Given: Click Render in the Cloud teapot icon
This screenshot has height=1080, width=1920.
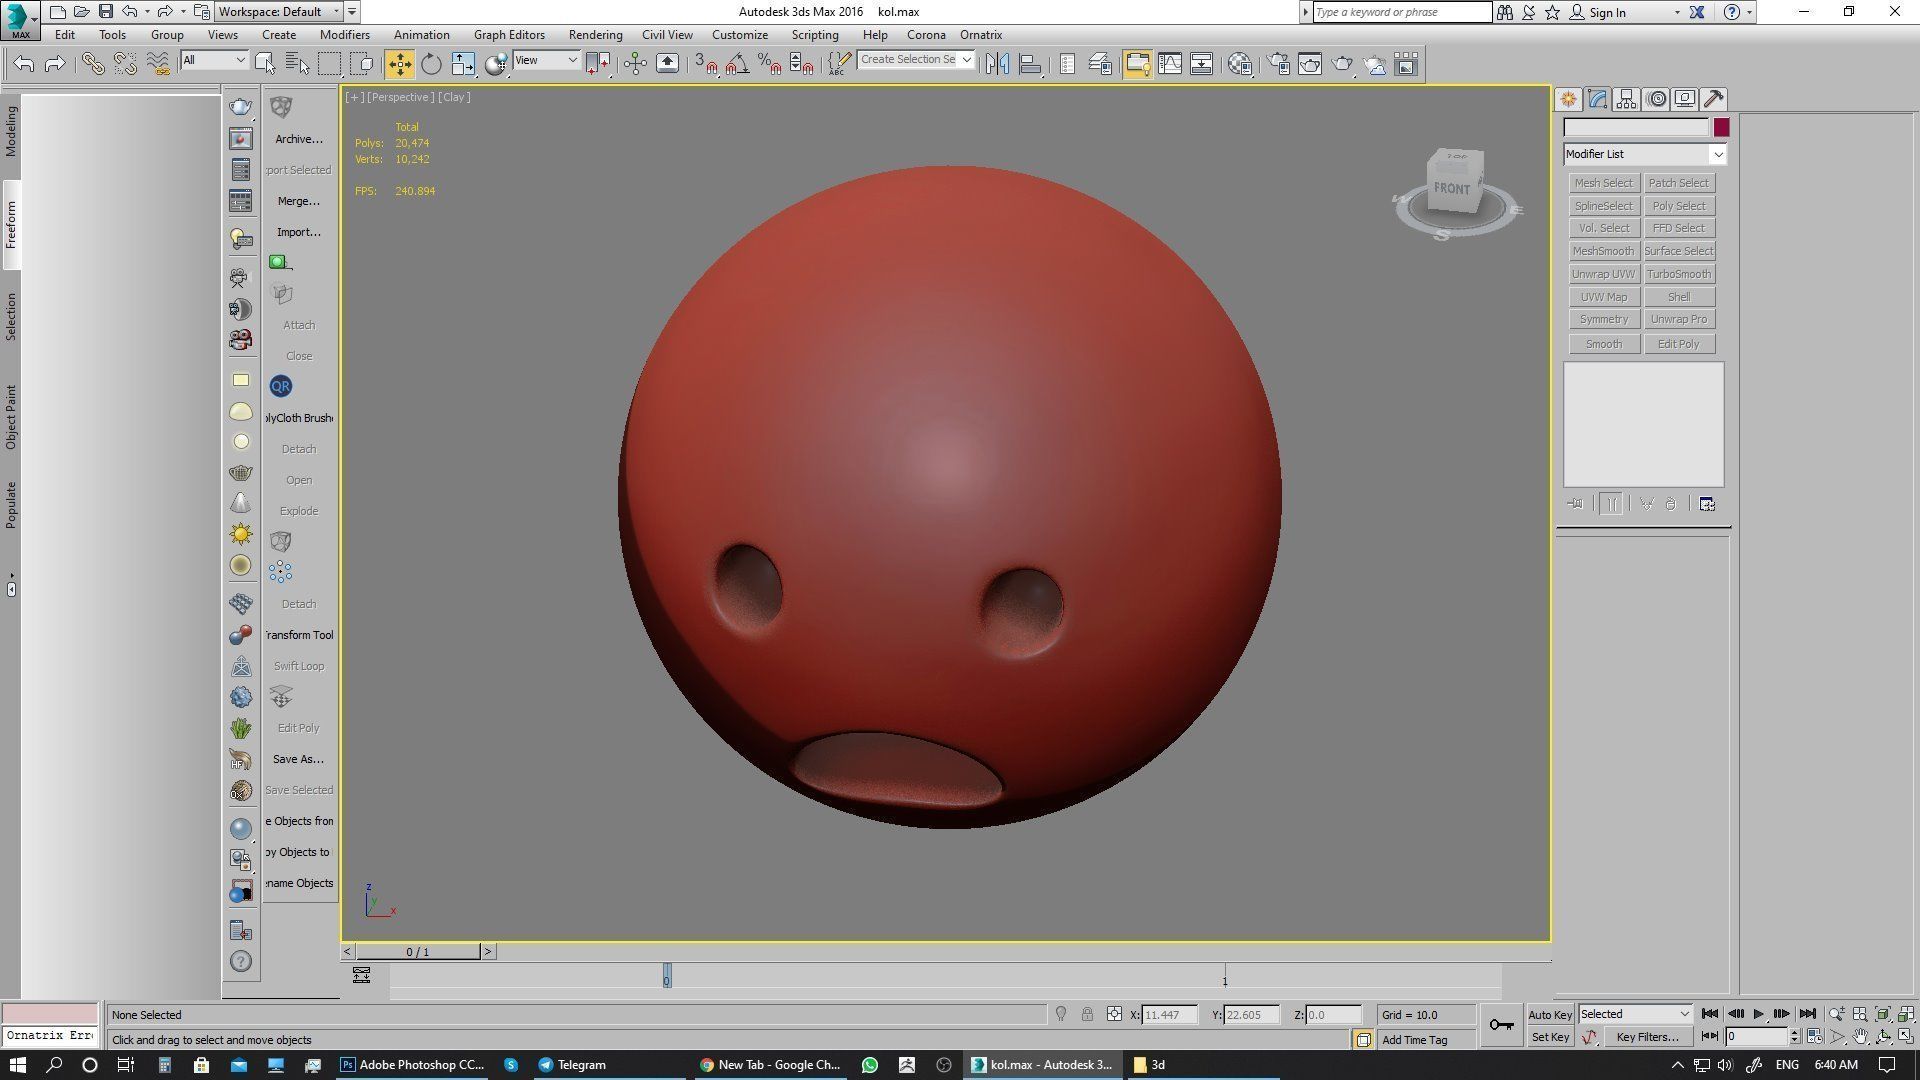Looking at the screenshot, I should (x=1375, y=64).
